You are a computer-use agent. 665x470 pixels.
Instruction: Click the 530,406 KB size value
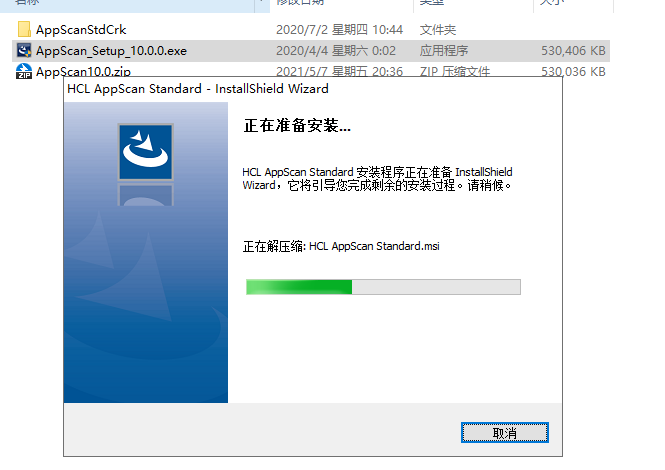[573, 51]
